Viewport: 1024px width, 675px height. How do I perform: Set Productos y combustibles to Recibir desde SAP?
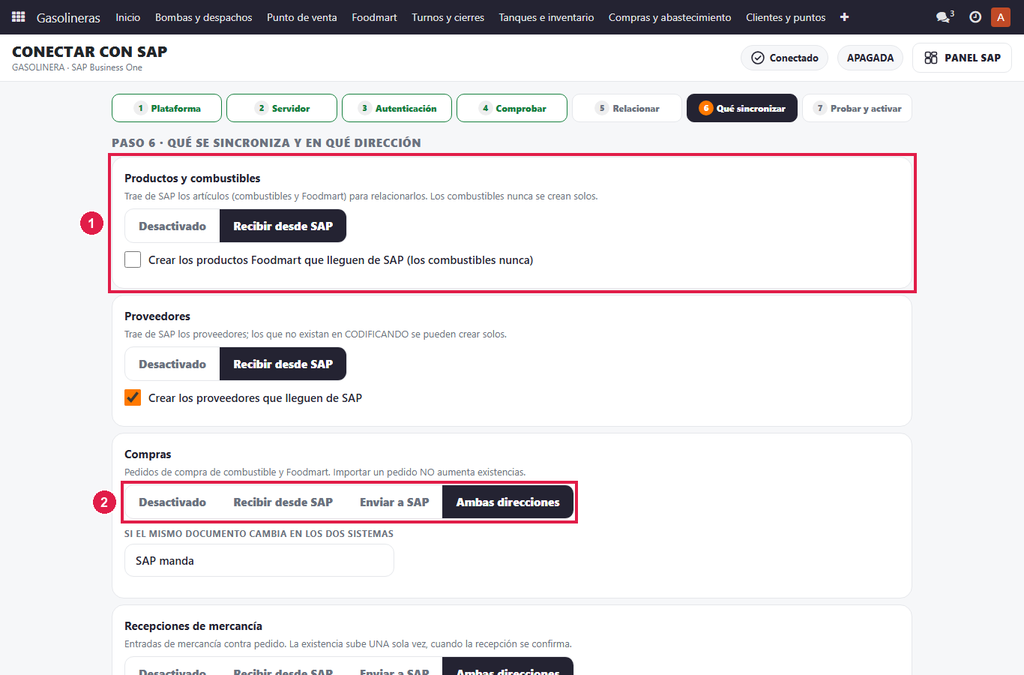point(283,226)
